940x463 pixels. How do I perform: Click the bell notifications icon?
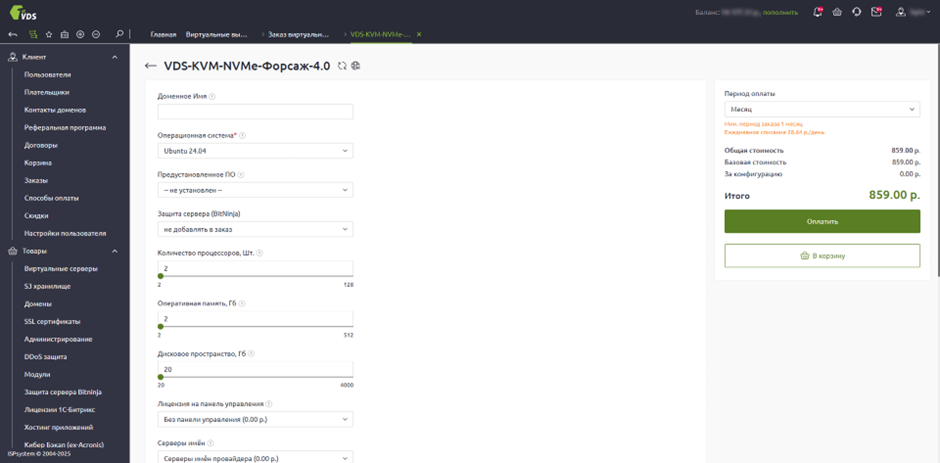coord(818,12)
